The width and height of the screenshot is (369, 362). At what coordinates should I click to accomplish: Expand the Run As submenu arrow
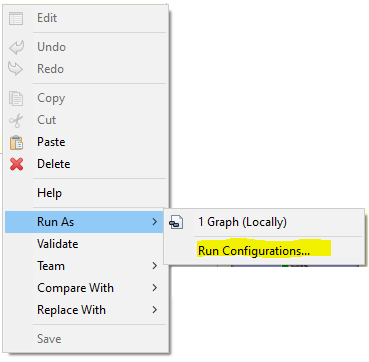(154, 222)
